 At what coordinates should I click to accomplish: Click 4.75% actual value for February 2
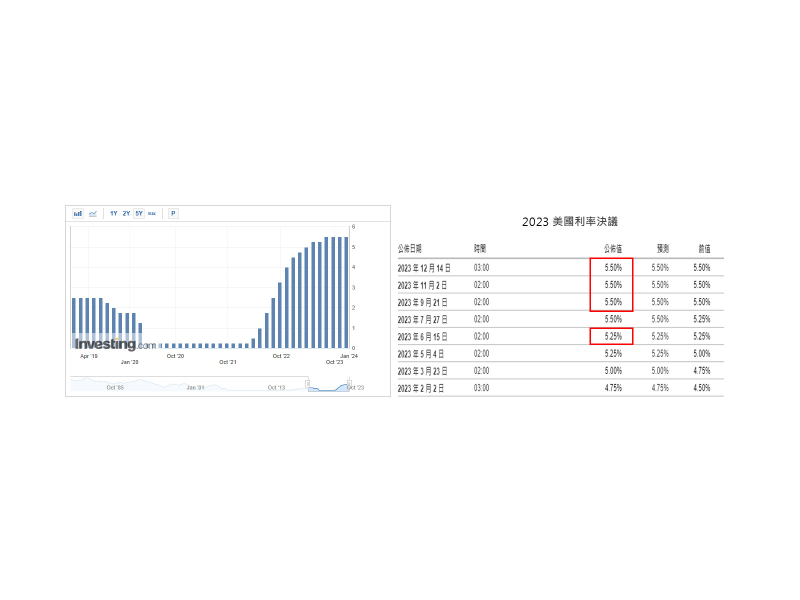[x=613, y=388]
